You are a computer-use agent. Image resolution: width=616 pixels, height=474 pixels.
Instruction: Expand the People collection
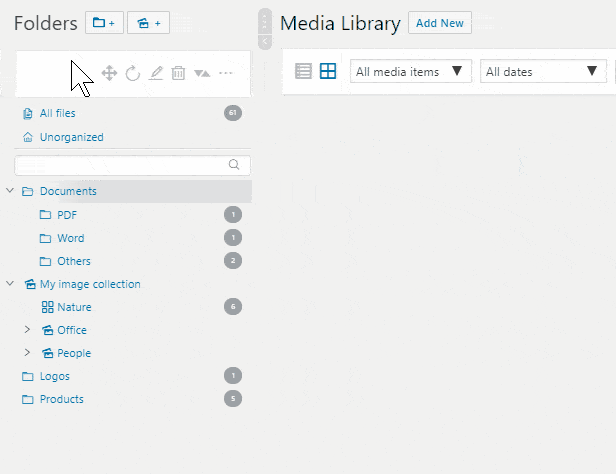(28, 353)
